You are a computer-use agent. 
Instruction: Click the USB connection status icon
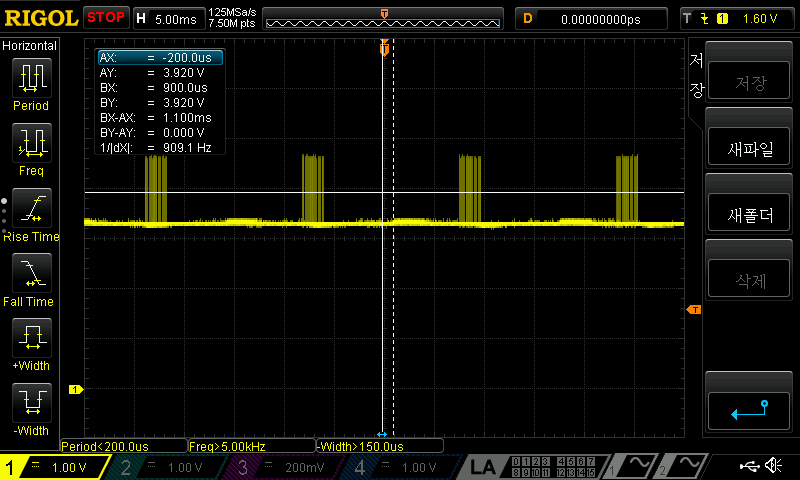749,466
